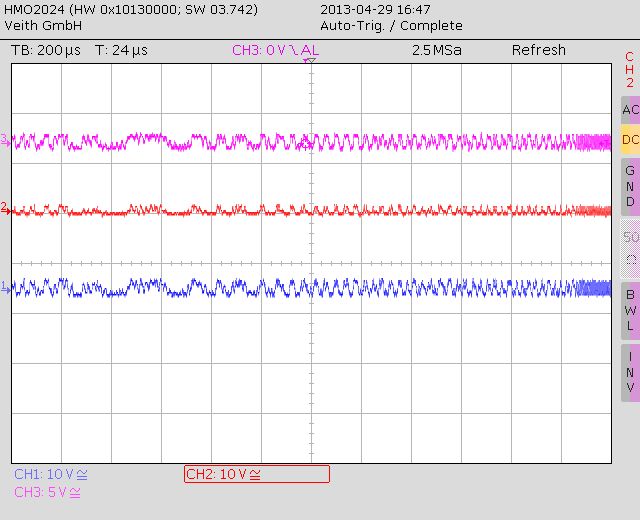Image resolution: width=640 pixels, height=520 pixels.
Task: Click the date 2013-04-29 16:47
Action: click(x=375, y=9)
